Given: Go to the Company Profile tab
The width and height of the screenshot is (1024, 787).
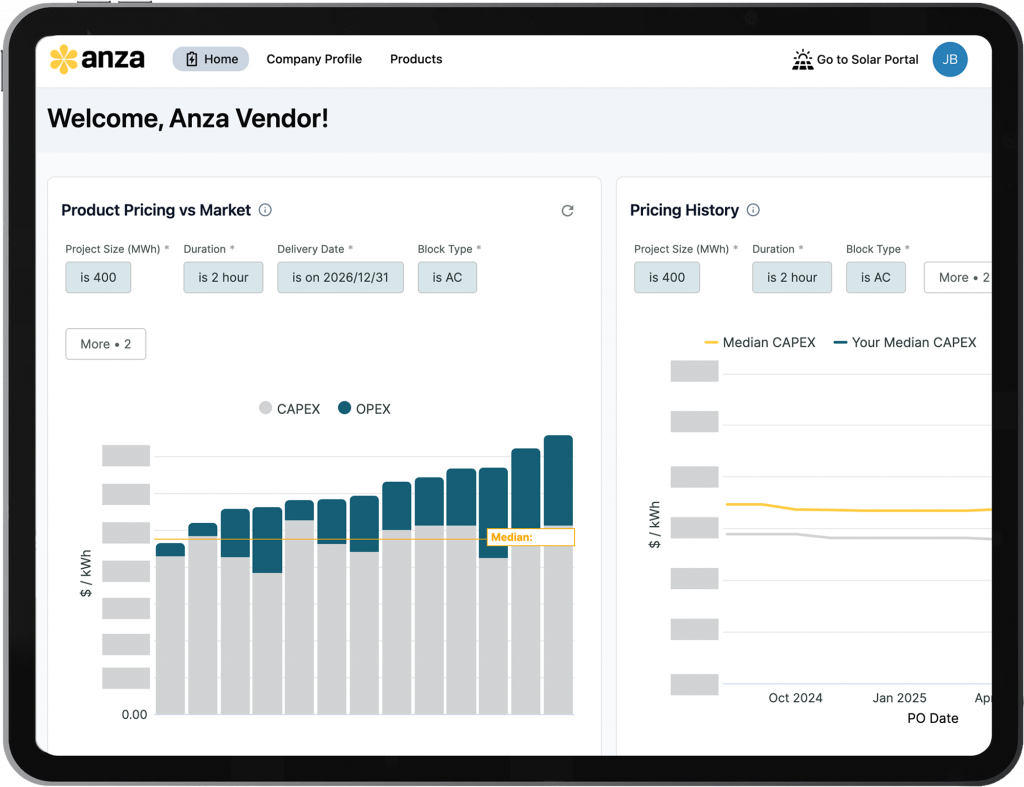Looking at the screenshot, I should pos(314,59).
